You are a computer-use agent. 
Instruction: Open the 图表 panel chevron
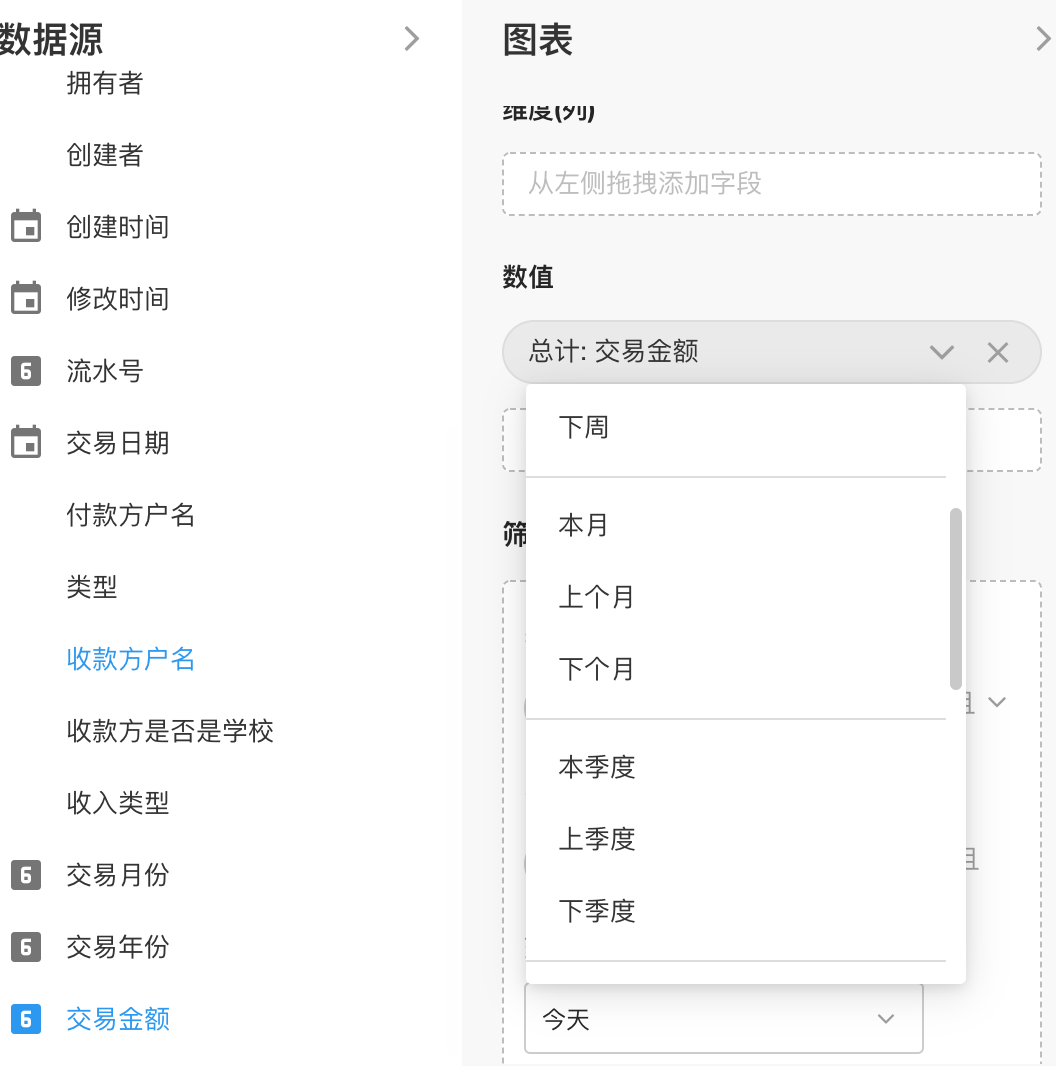coord(1041,38)
